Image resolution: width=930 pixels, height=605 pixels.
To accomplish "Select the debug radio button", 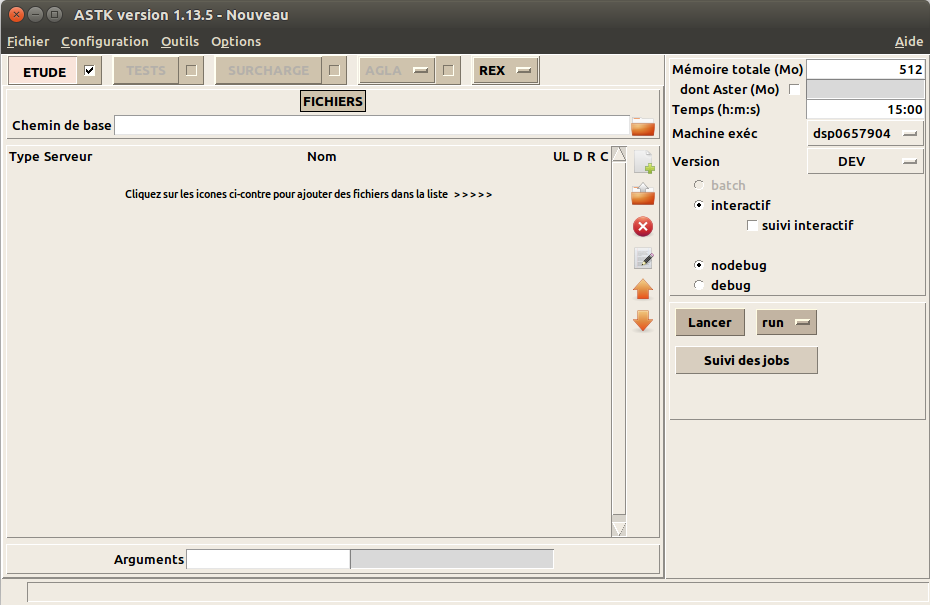I will [x=699, y=286].
